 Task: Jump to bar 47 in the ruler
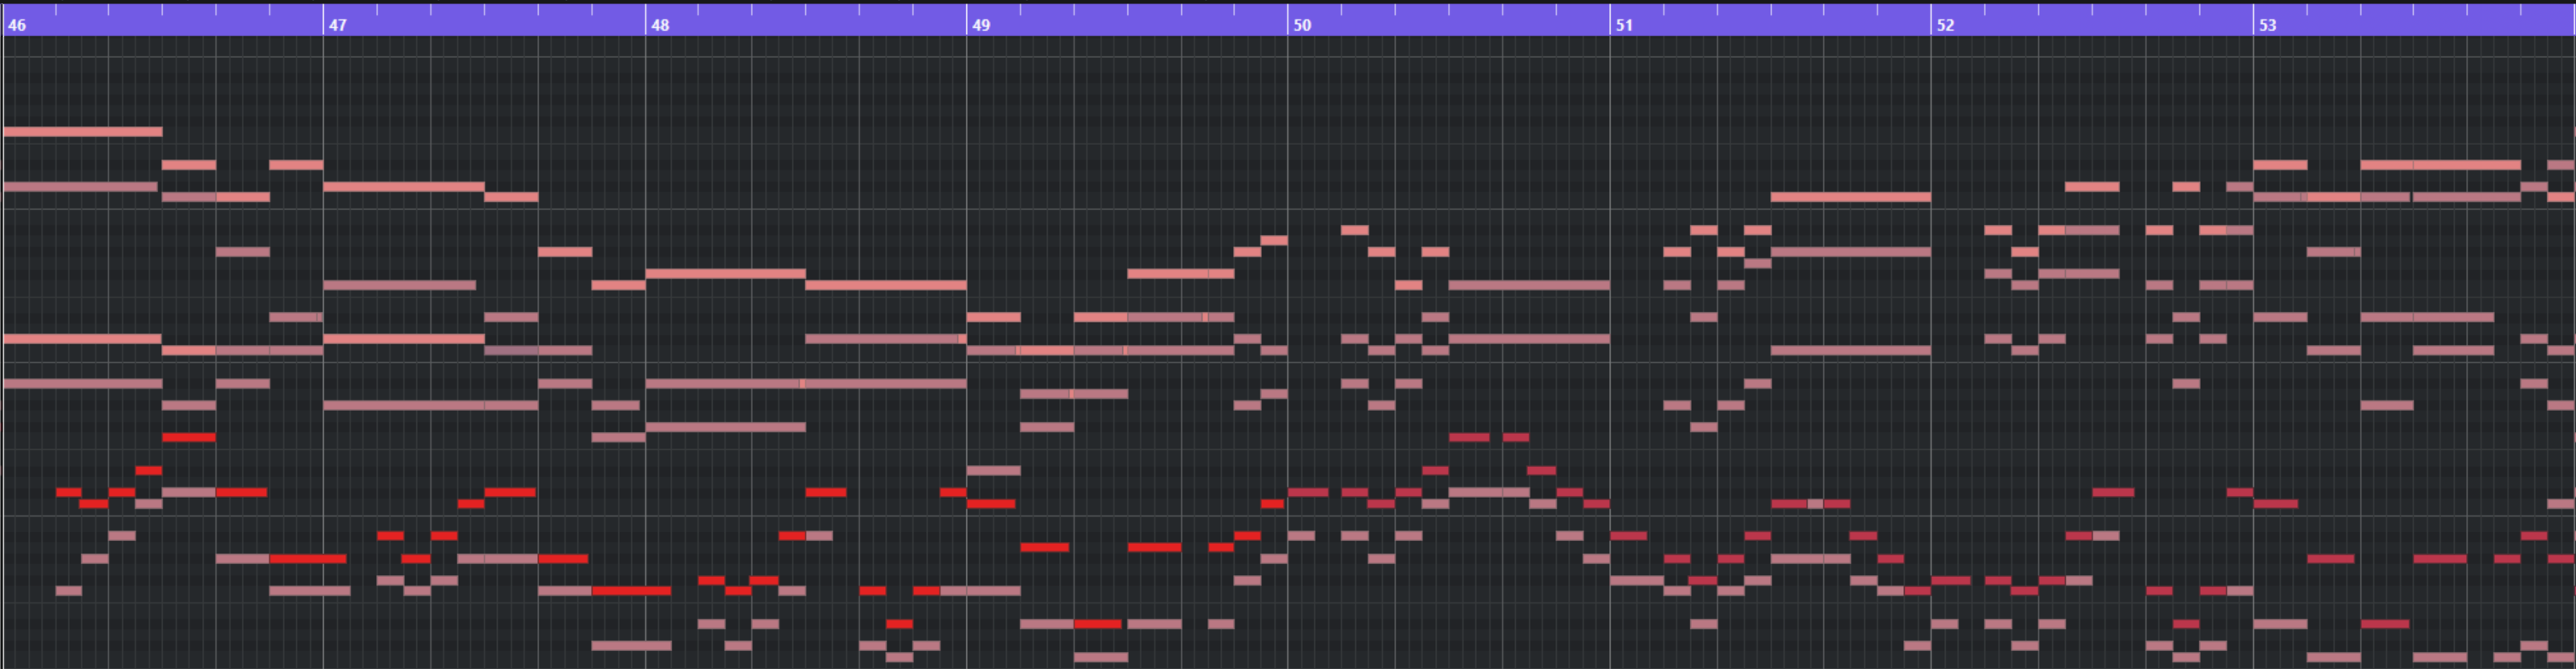coord(338,25)
